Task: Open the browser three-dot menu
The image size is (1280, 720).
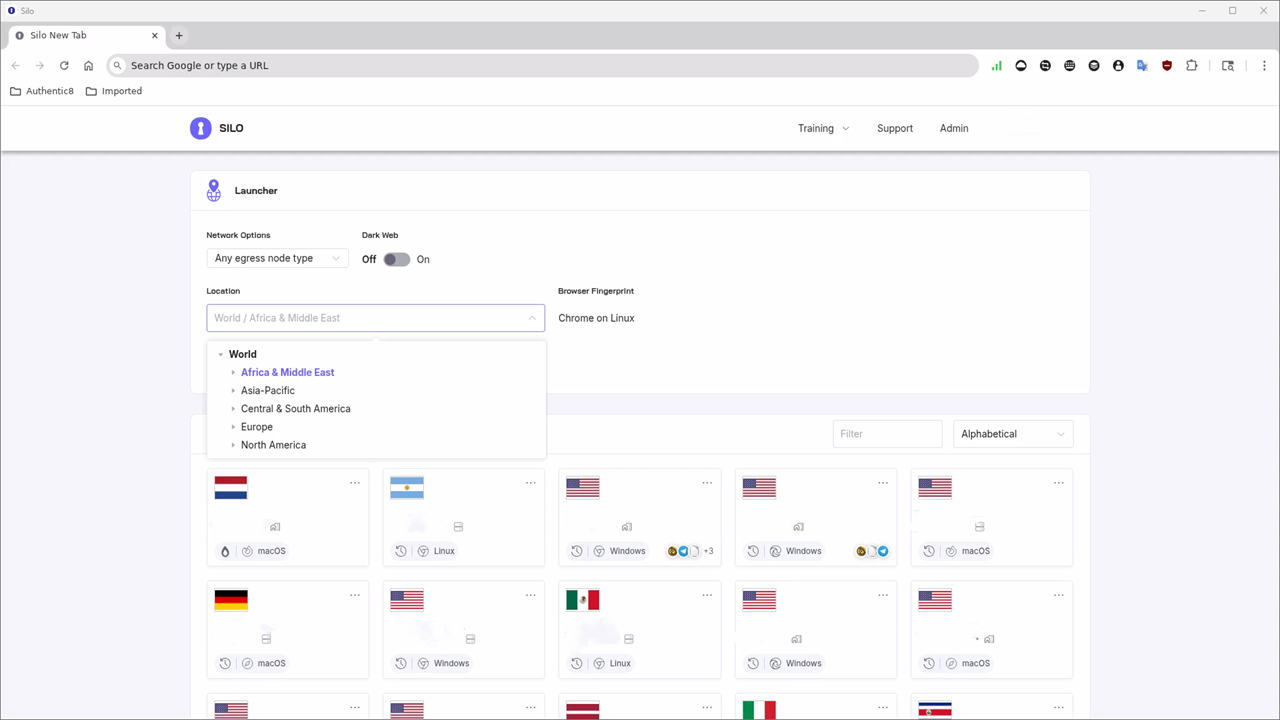Action: tap(1264, 65)
